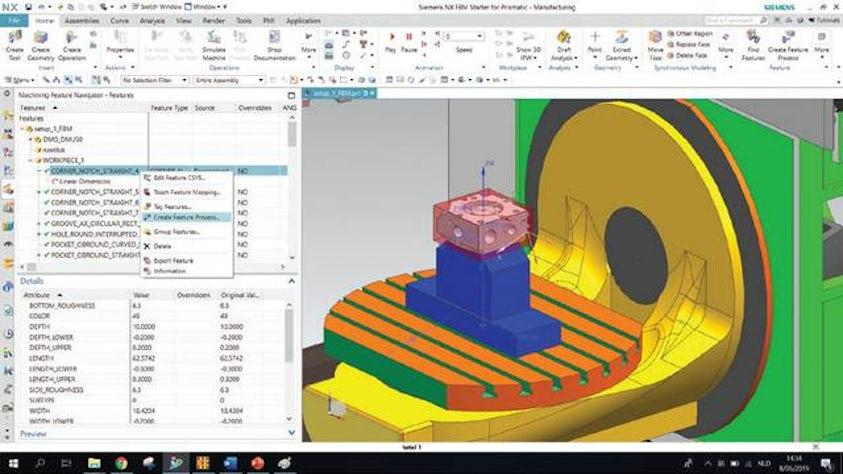This screenshot has width=843, height=474.
Task: Click the Extract Geometry icon
Action: [621, 44]
